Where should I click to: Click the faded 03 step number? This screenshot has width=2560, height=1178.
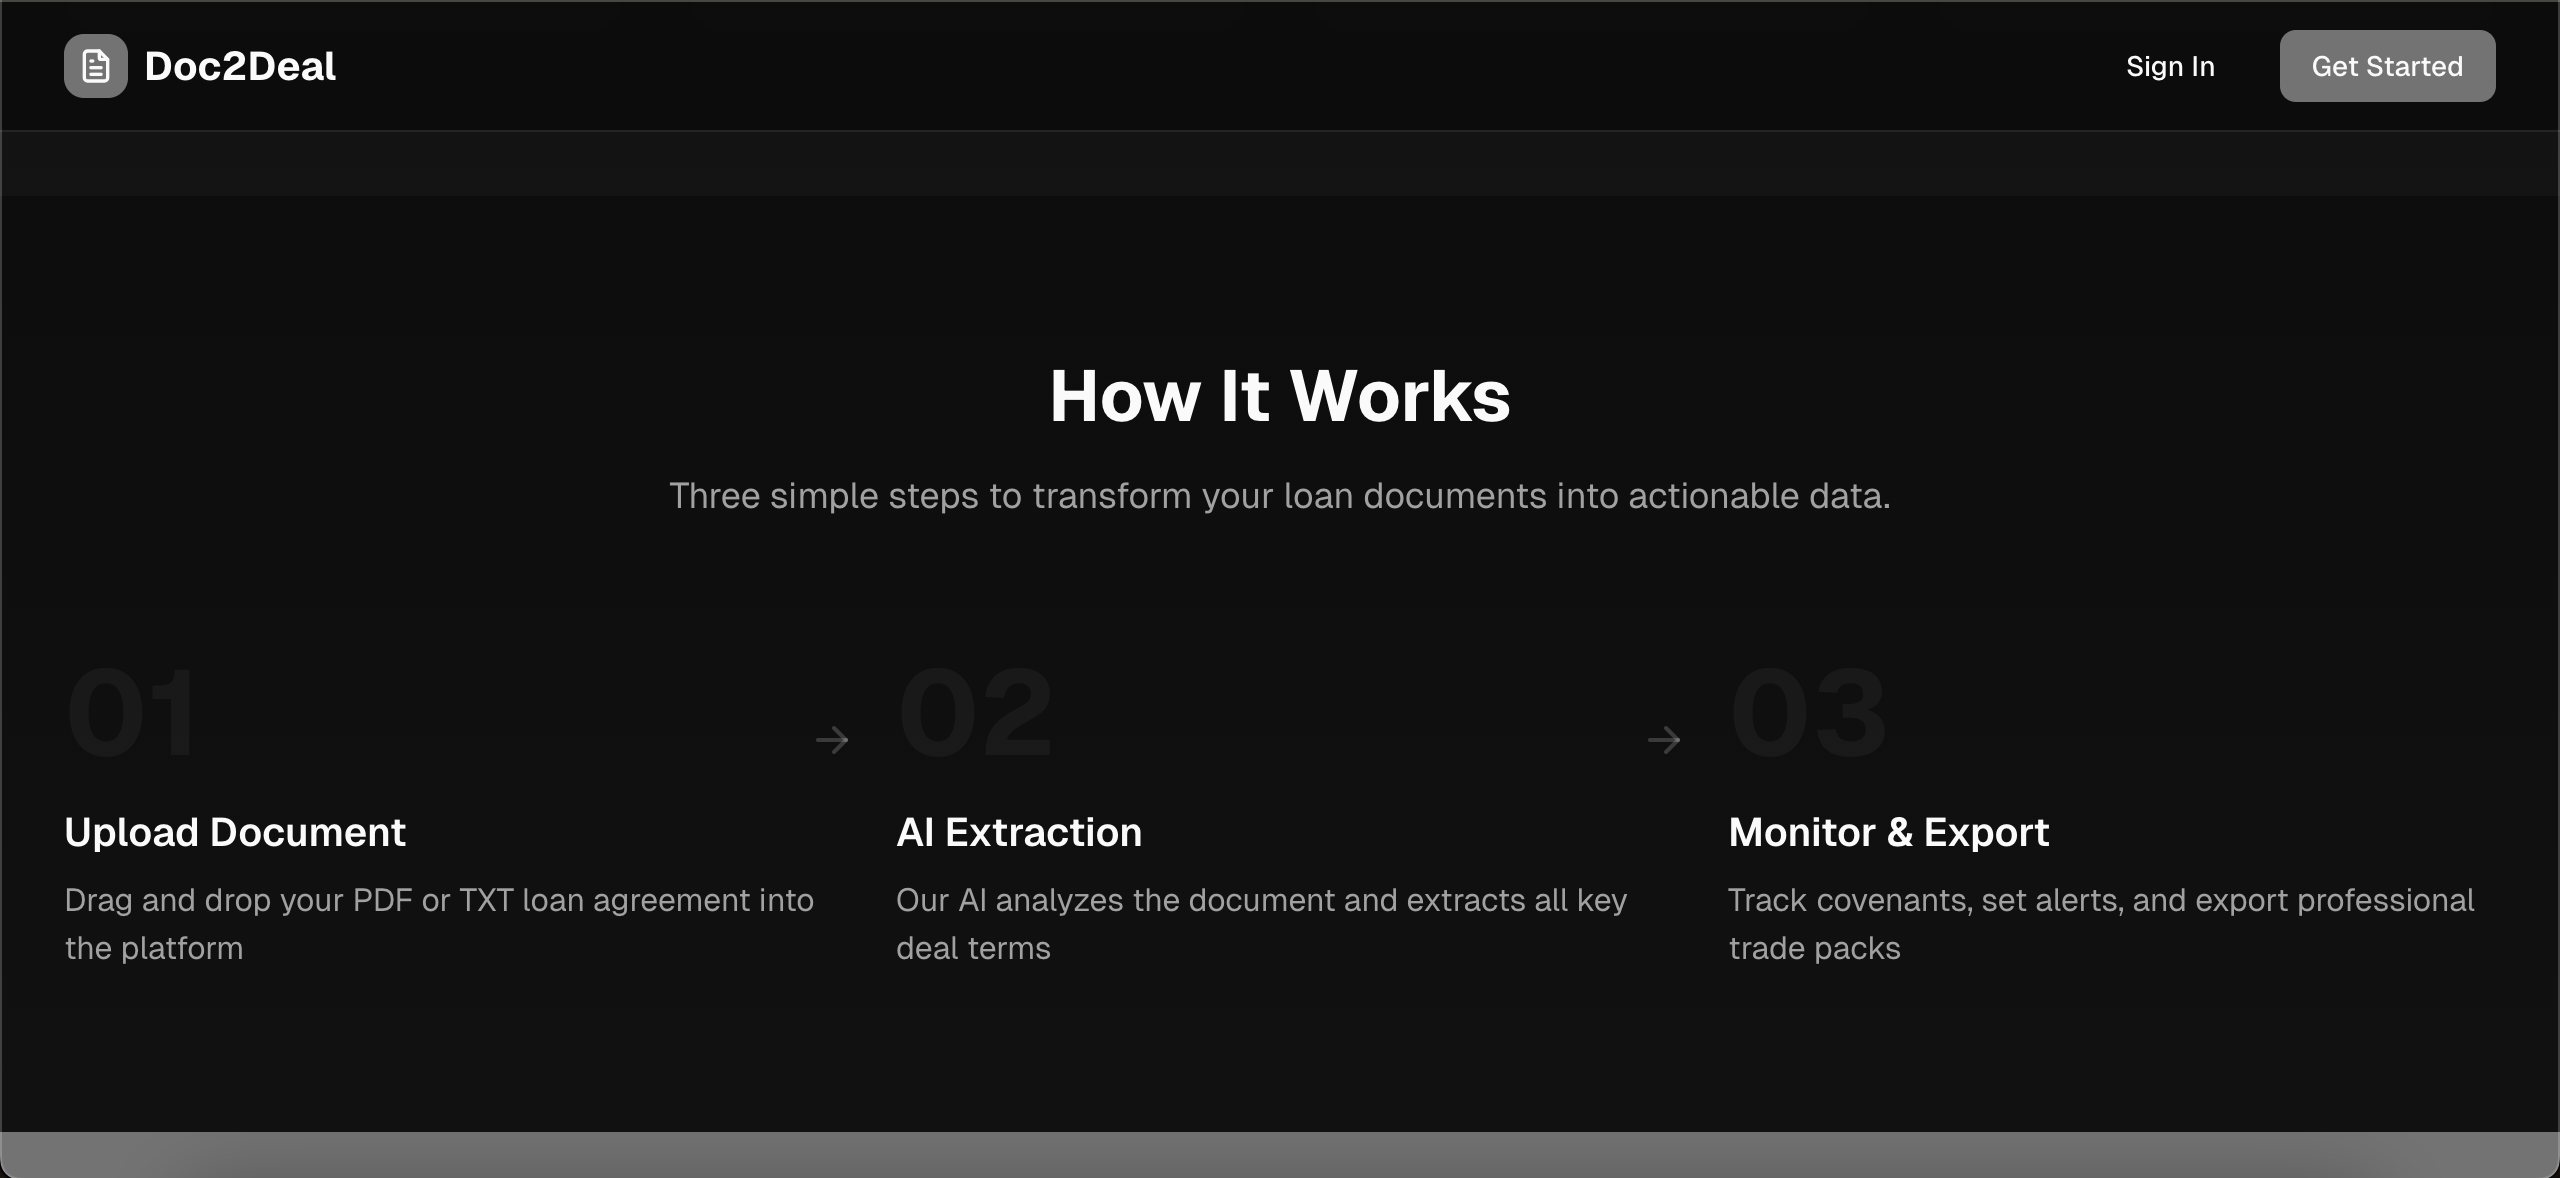(x=1808, y=714)
